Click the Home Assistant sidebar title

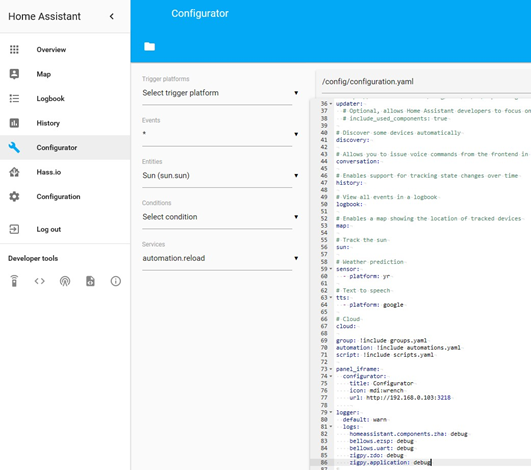44,16
